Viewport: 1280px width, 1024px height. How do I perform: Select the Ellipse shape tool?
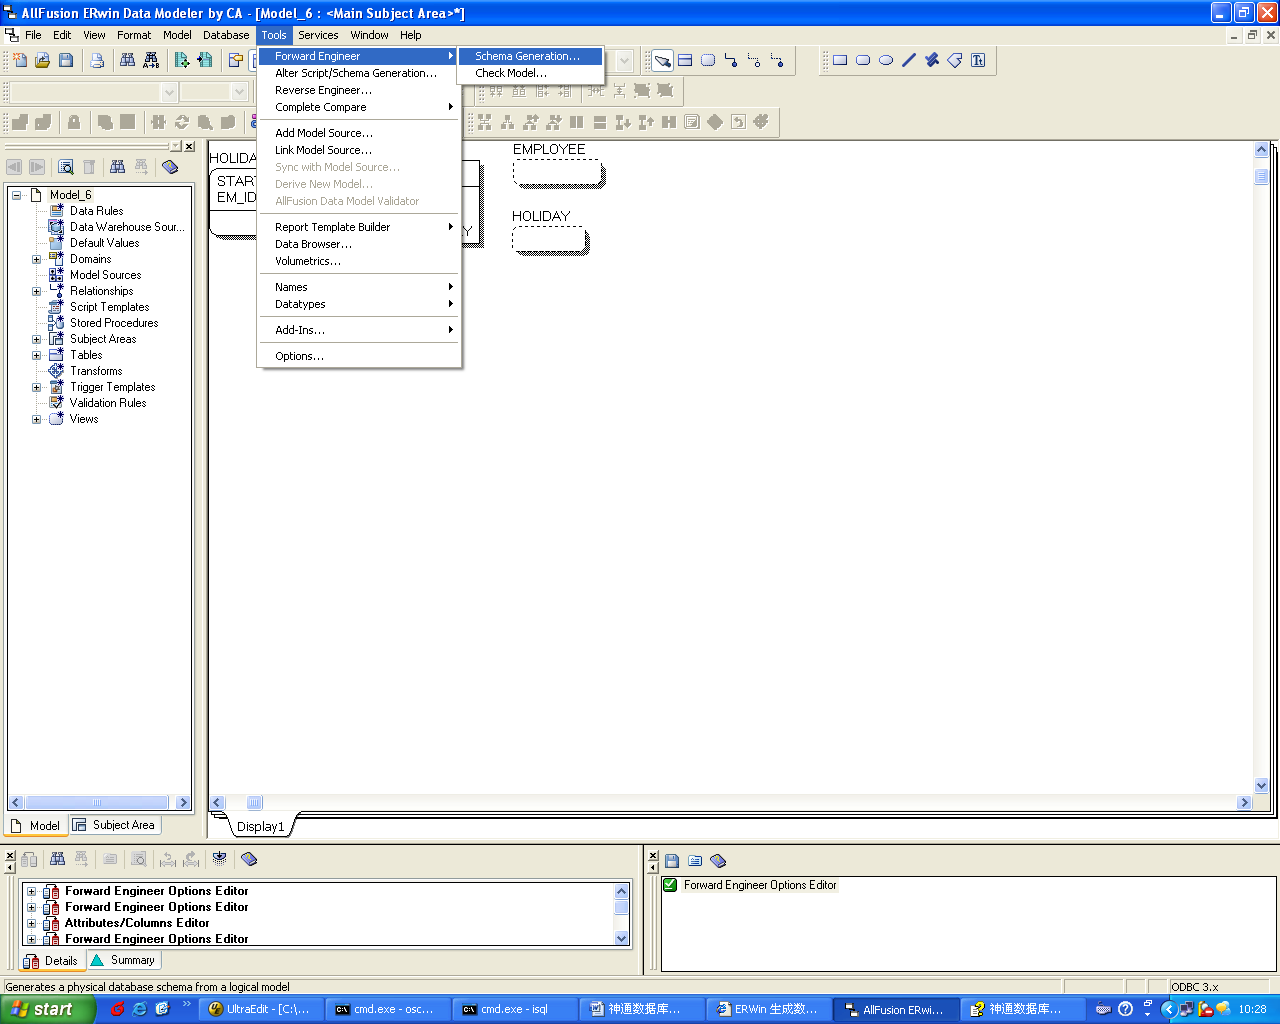click(x=886, y=61)
